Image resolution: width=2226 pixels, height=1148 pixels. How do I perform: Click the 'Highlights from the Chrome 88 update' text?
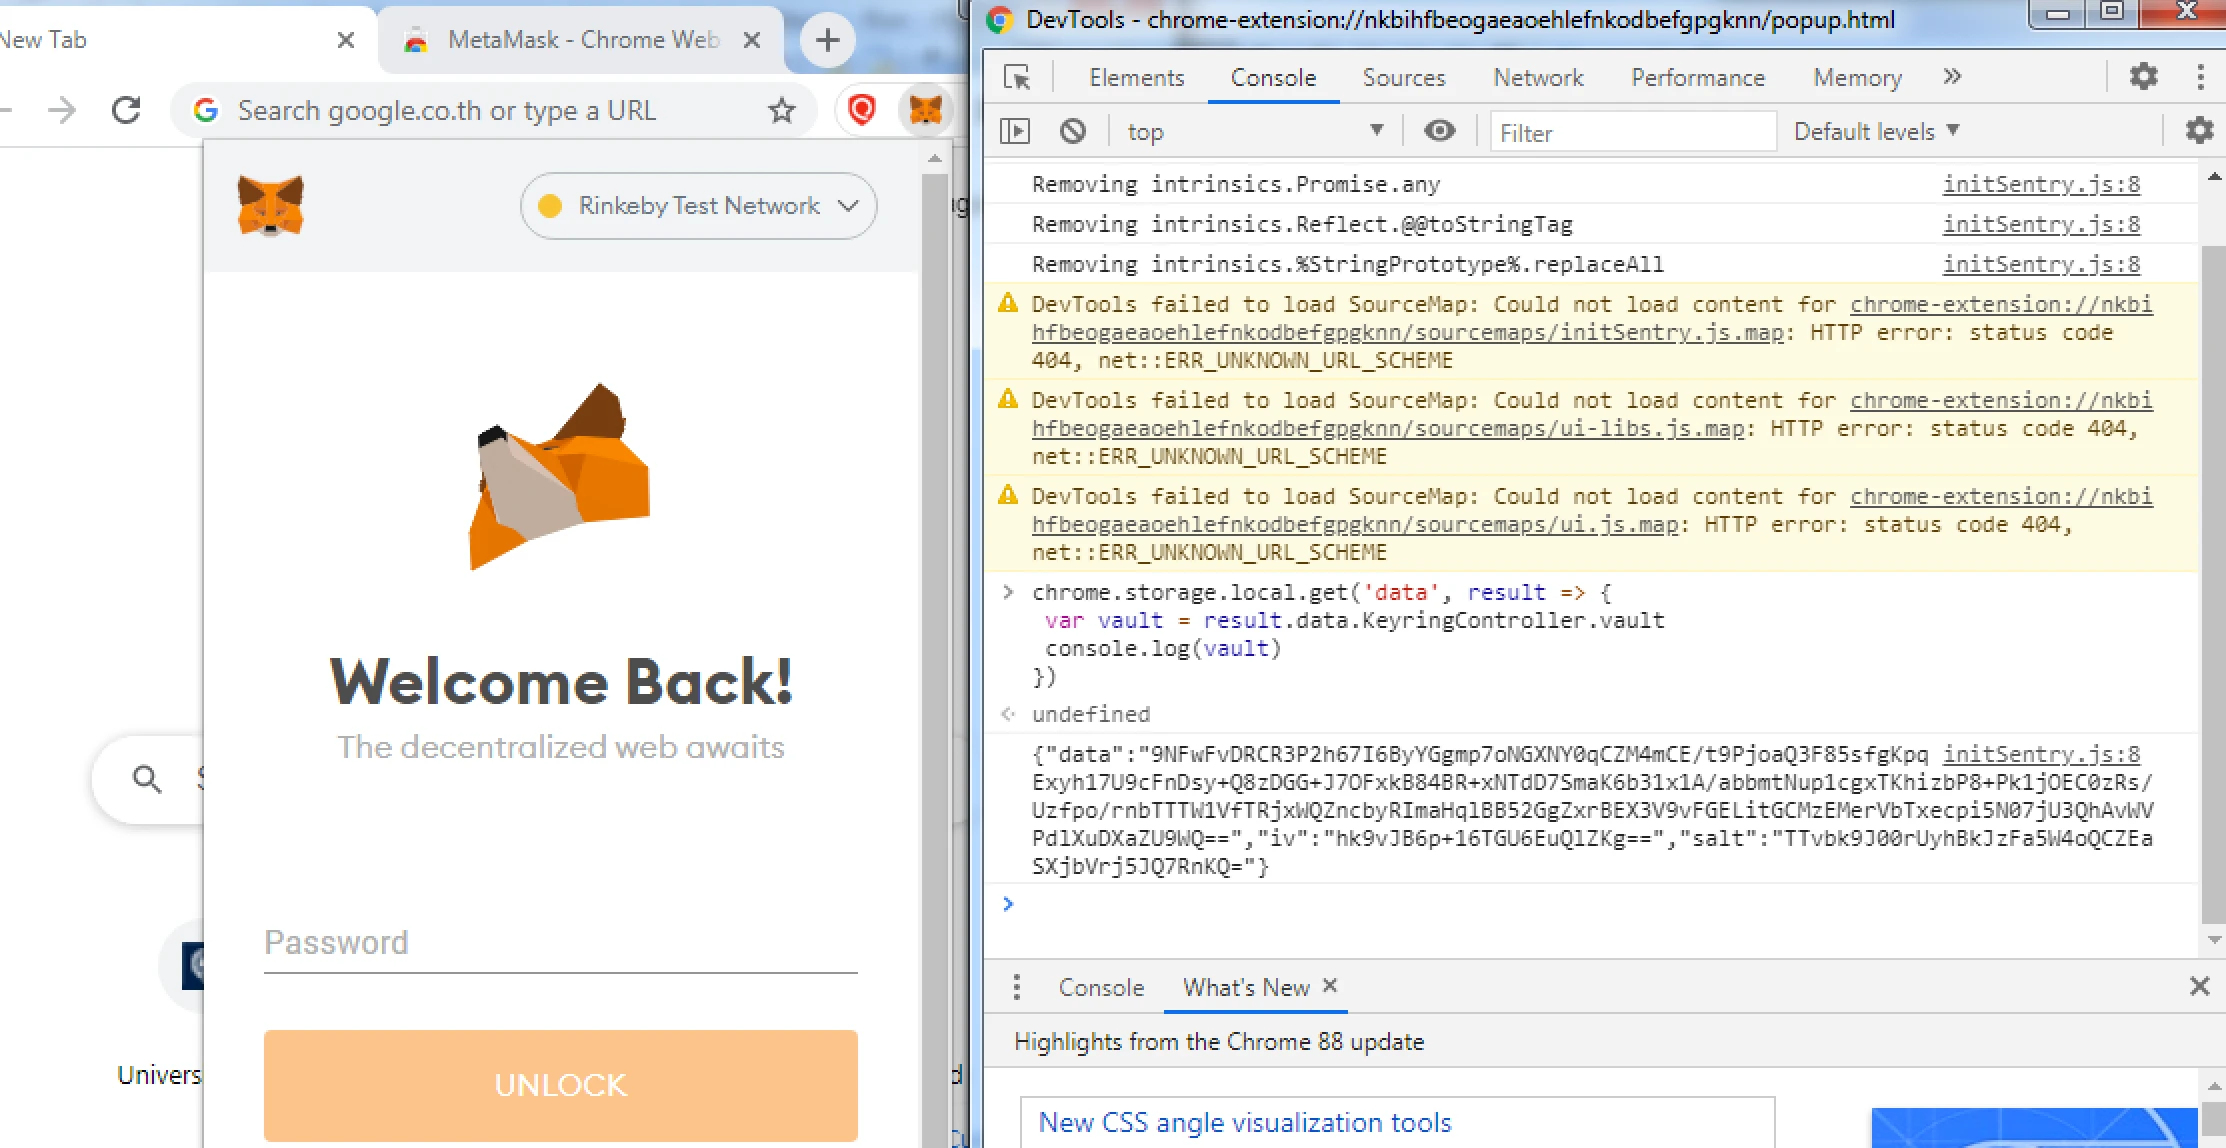coord(1218,1042)
